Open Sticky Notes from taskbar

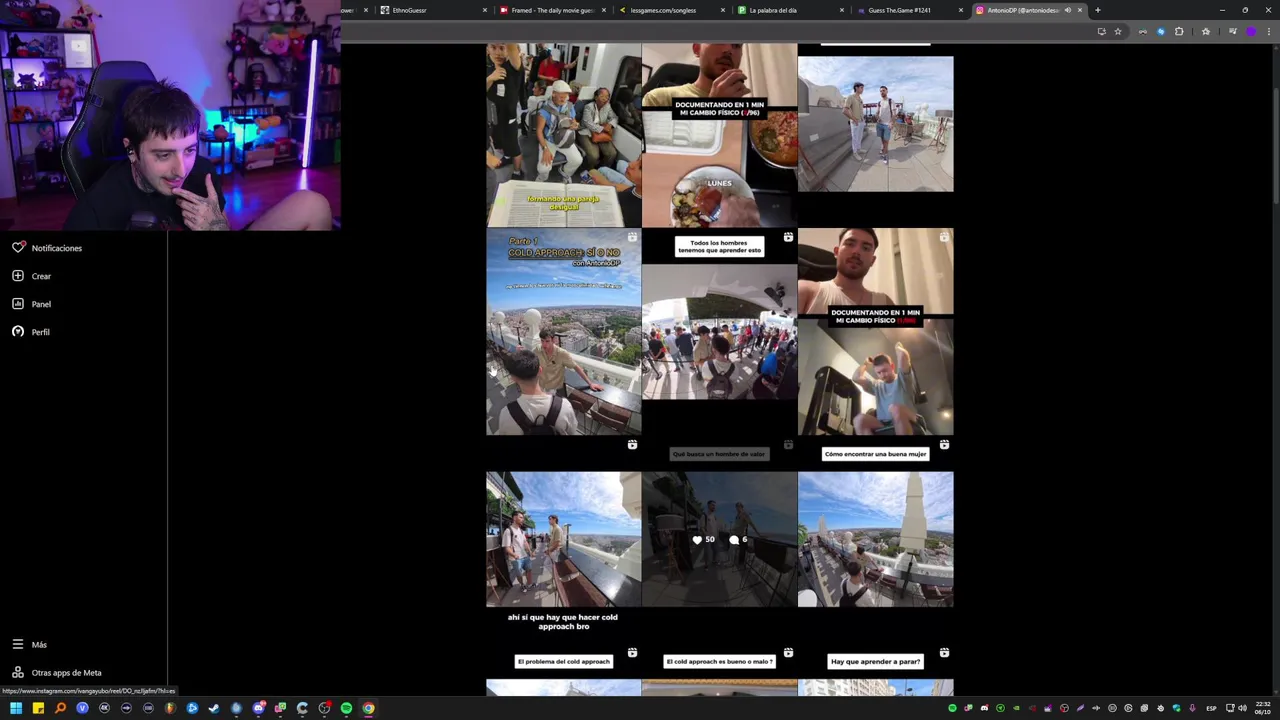click(38, 708)
